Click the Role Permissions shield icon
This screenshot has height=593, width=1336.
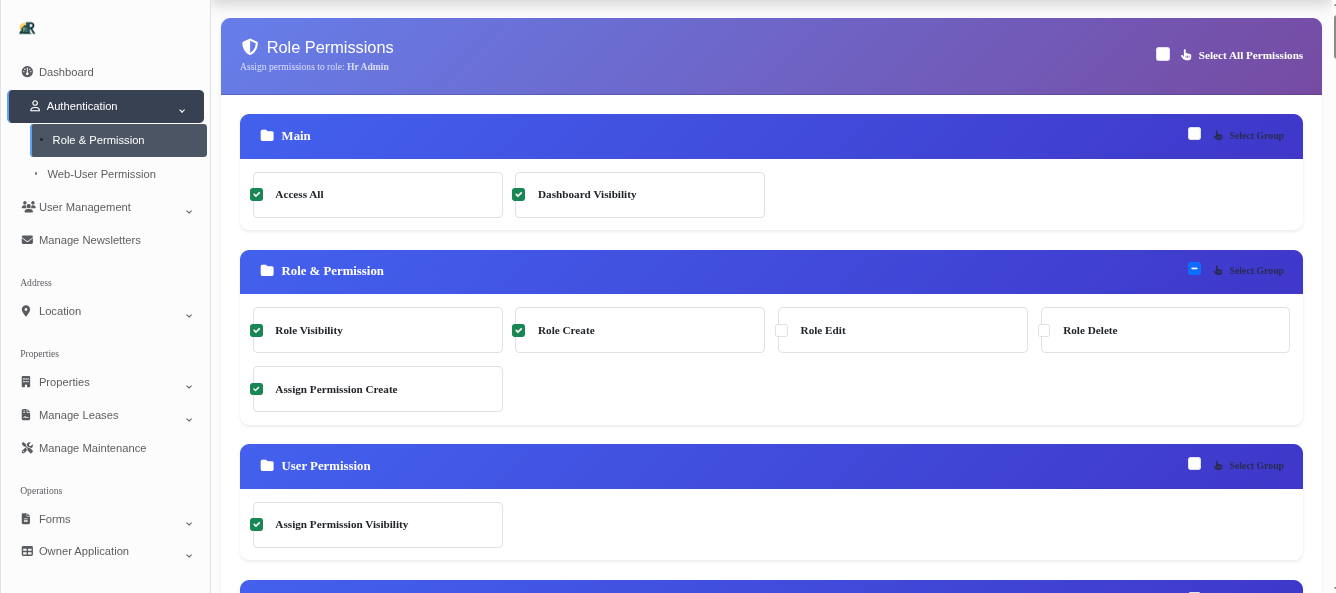tap(250, 47)
